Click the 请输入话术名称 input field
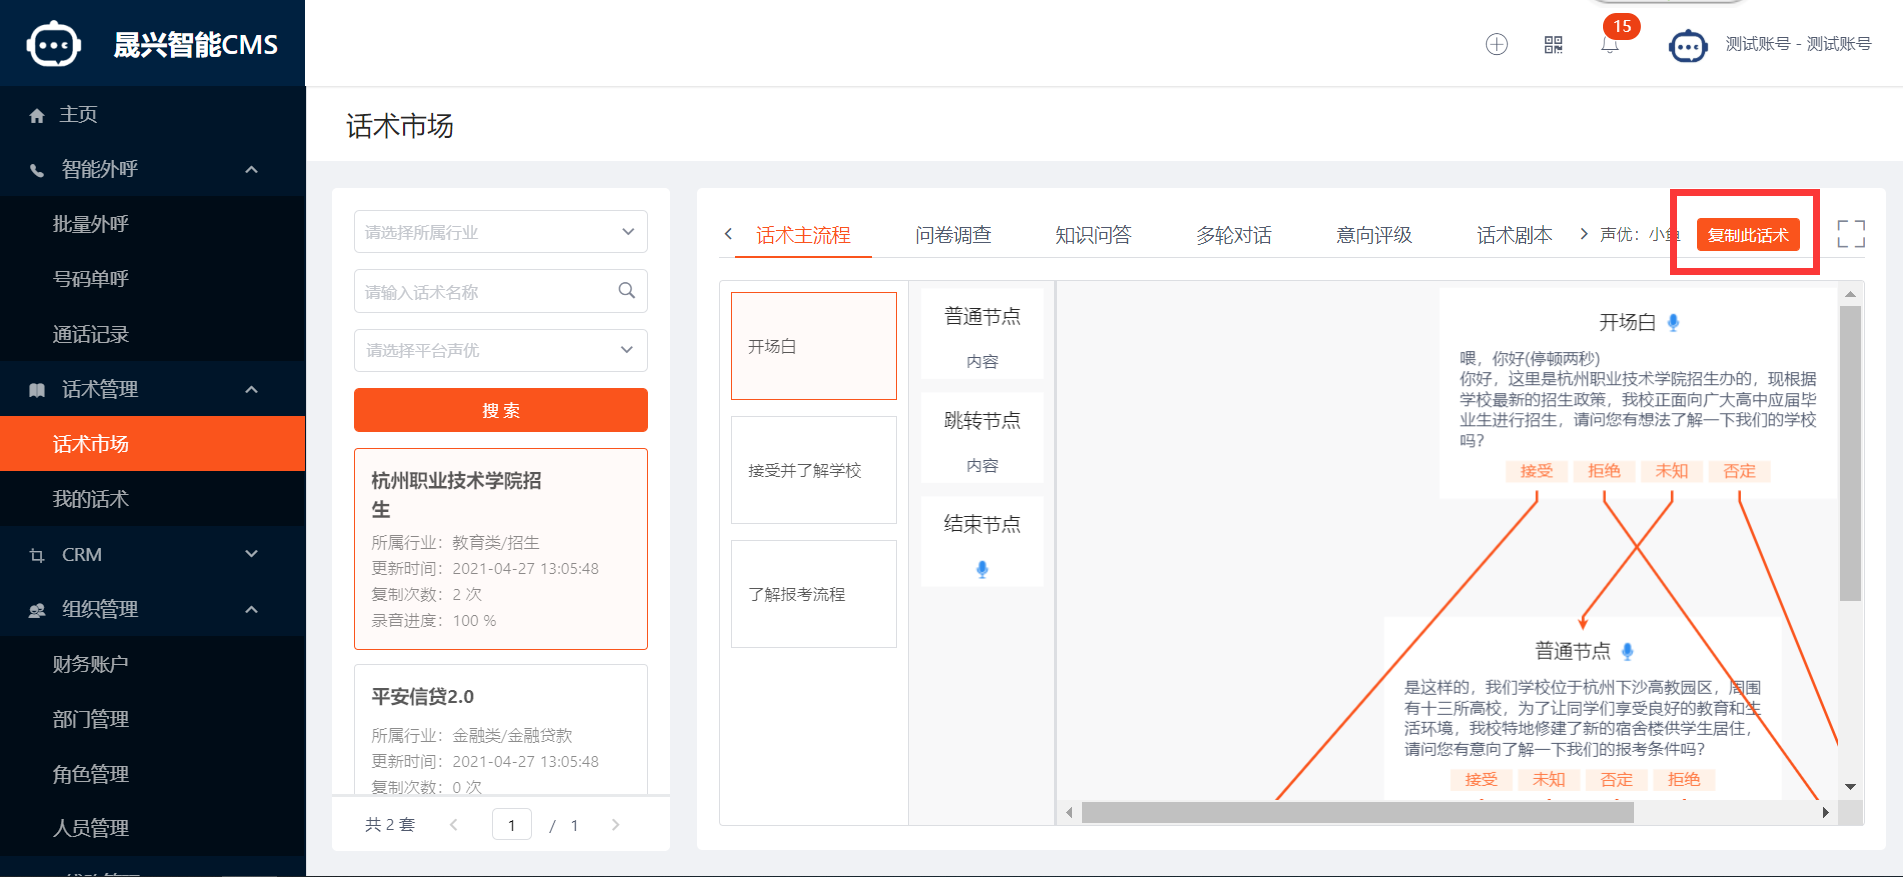1903x877 pixels. point(501,291)
